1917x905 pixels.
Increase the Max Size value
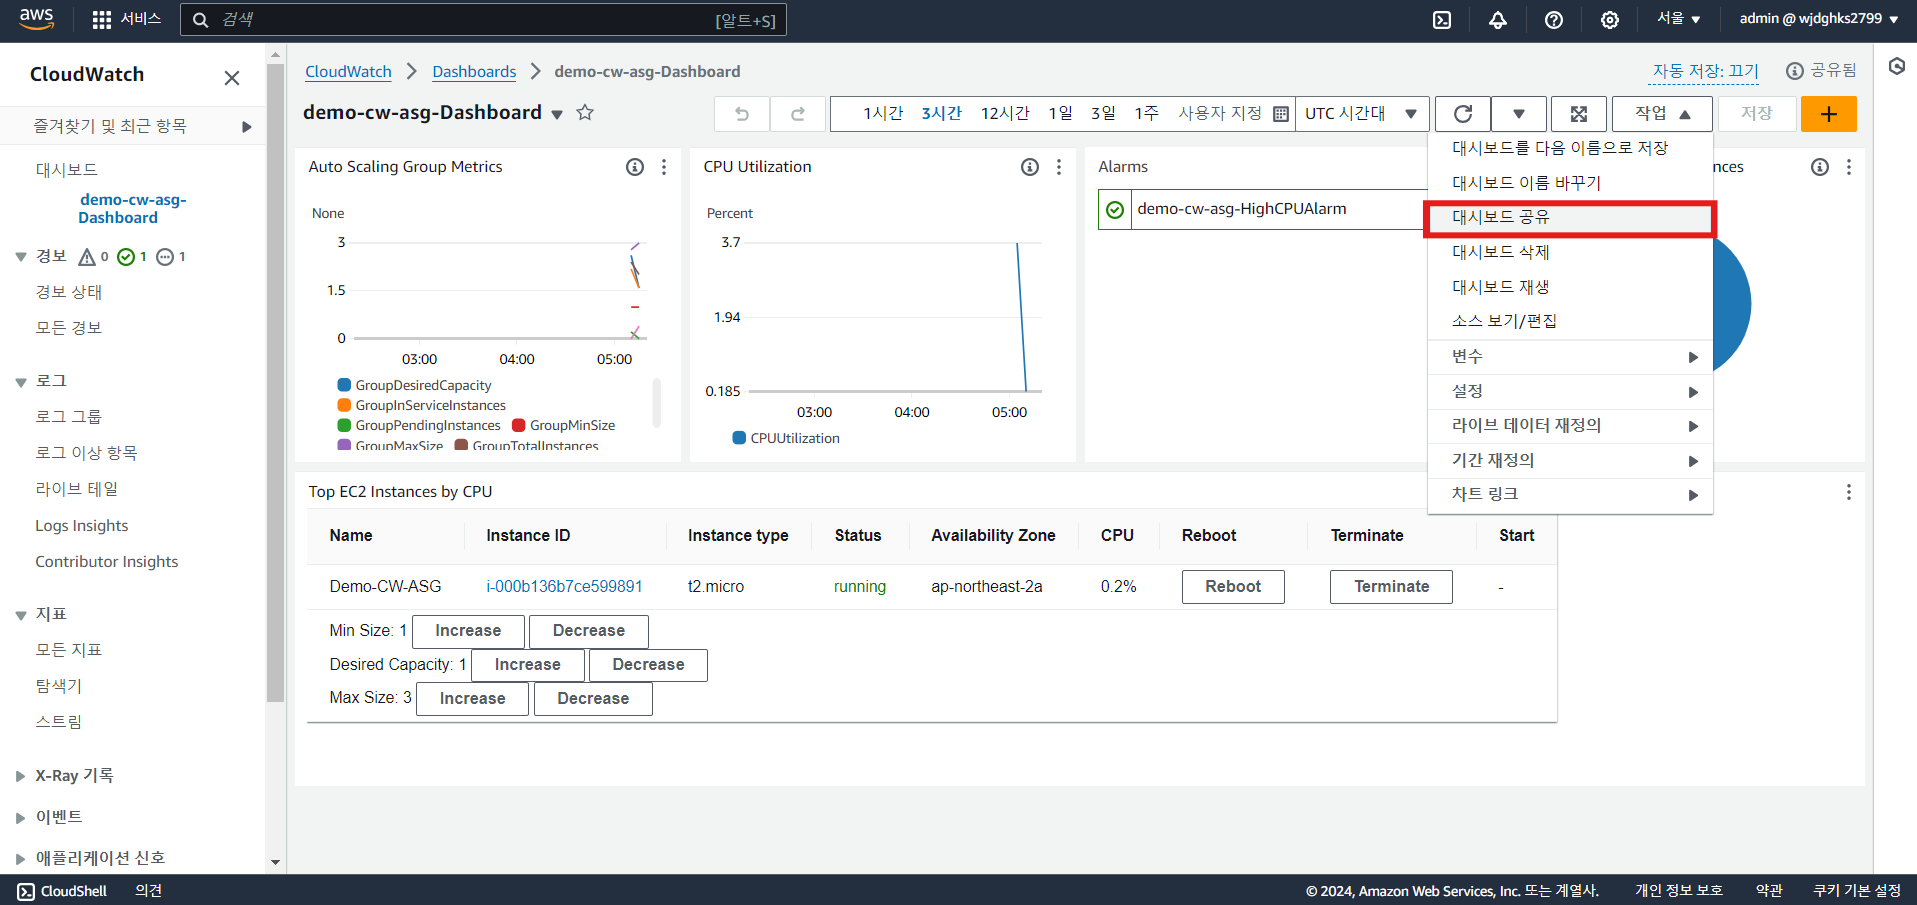[472, 699]
